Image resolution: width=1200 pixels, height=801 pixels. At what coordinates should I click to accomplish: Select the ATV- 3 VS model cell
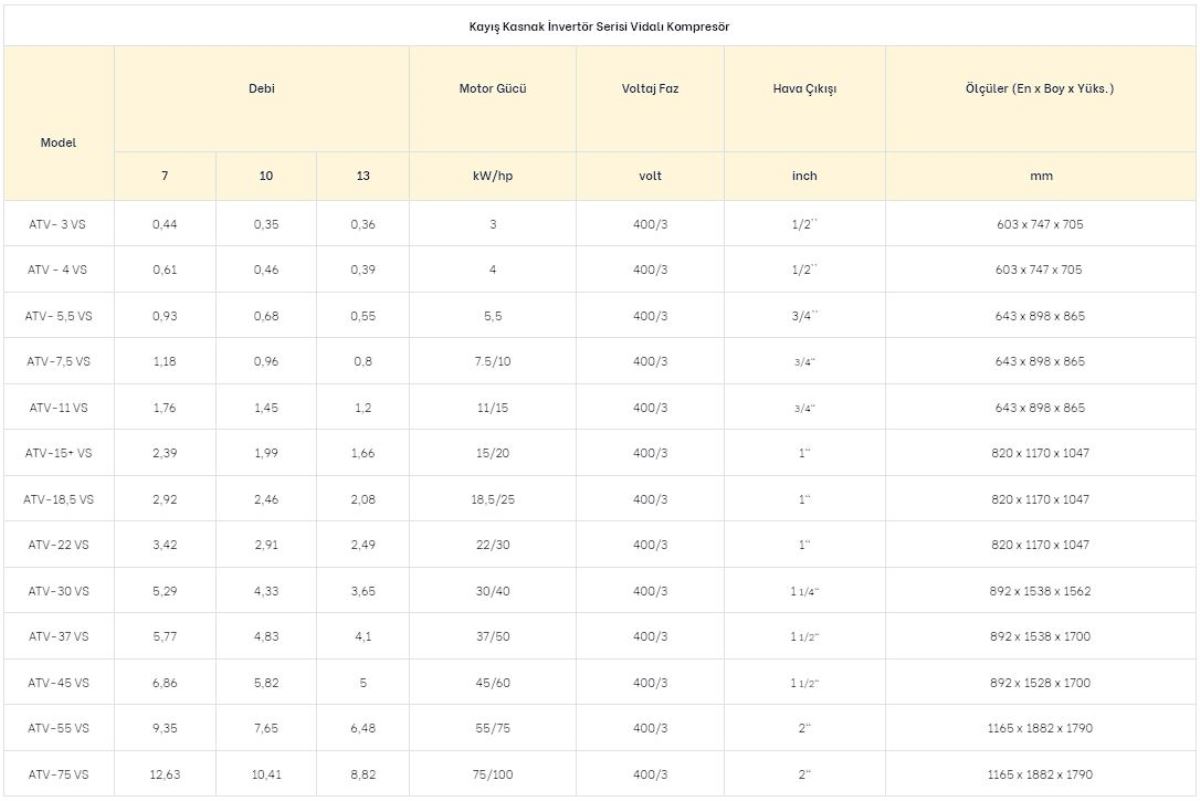pos(58,224)
